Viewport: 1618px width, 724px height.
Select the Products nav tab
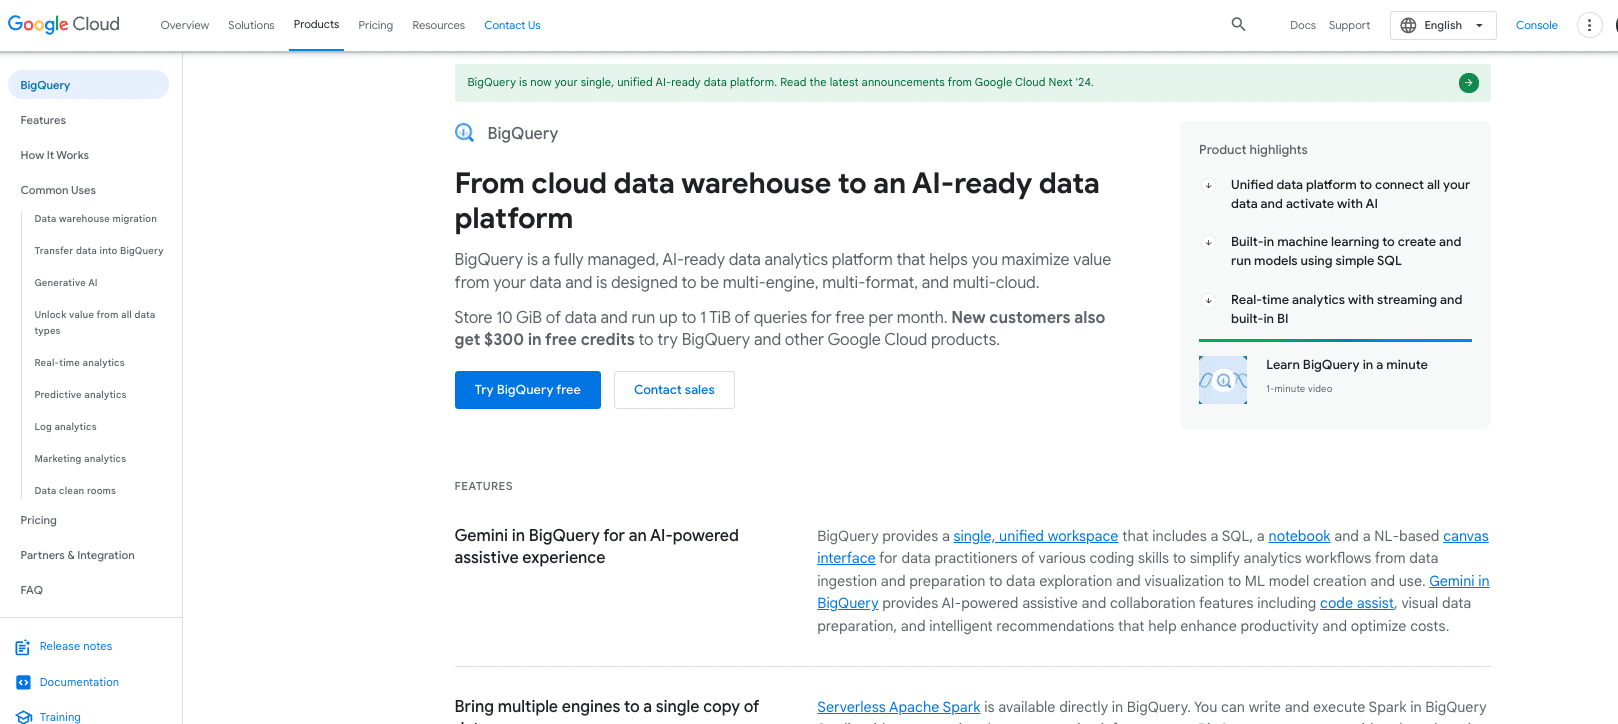[x=316, y=24]
